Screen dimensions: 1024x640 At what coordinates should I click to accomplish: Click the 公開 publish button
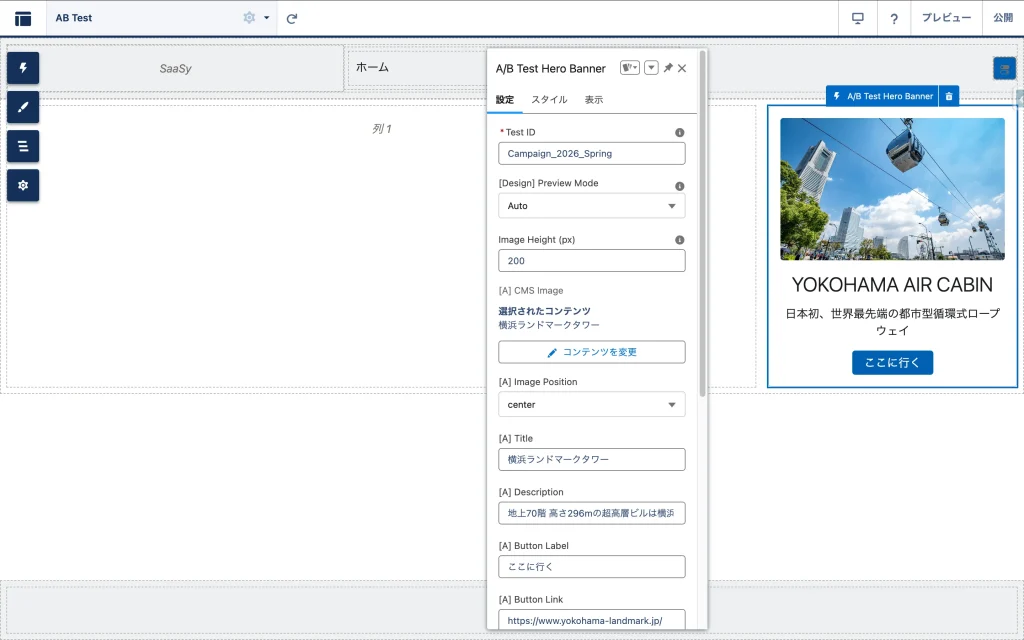1002,18
